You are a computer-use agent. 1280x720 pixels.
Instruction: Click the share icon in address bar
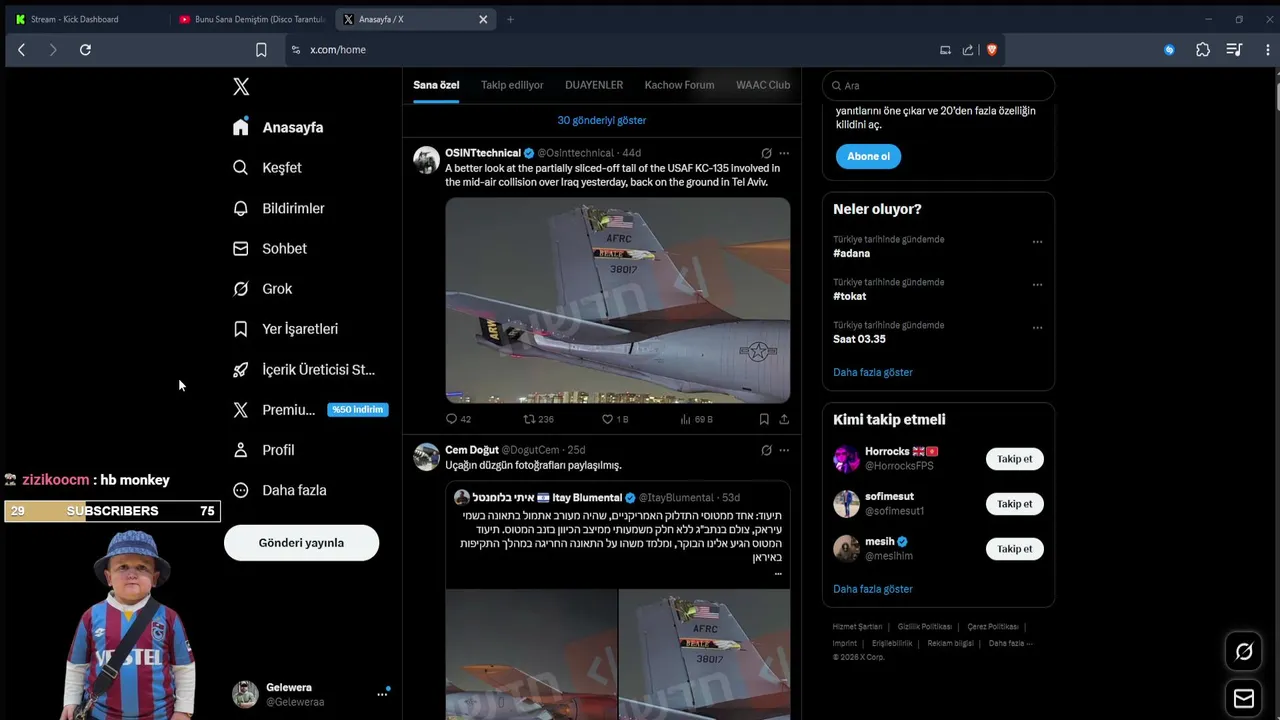click(968, 49)
